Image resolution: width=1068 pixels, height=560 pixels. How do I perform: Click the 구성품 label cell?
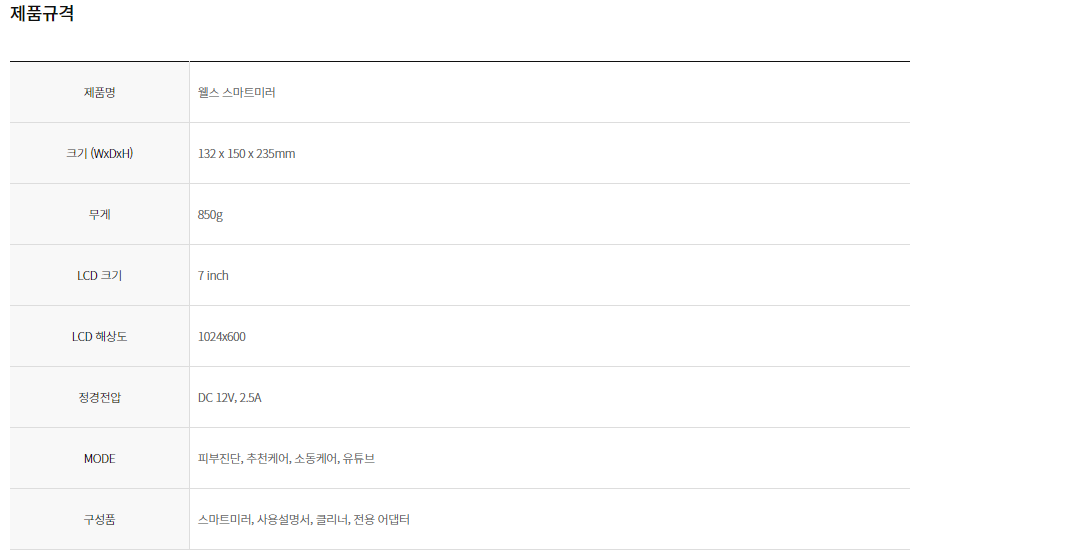click(100, 520)
